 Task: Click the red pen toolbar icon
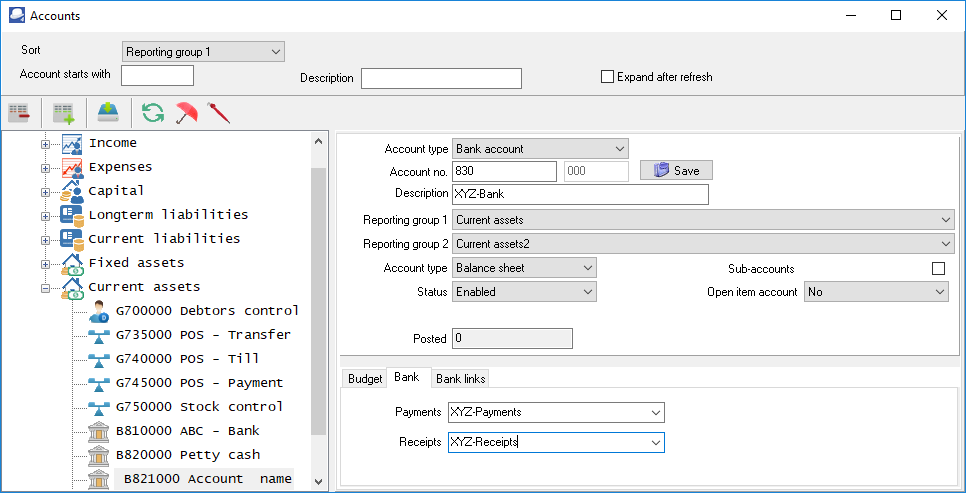pyautogui.click(x=218, y=113)
